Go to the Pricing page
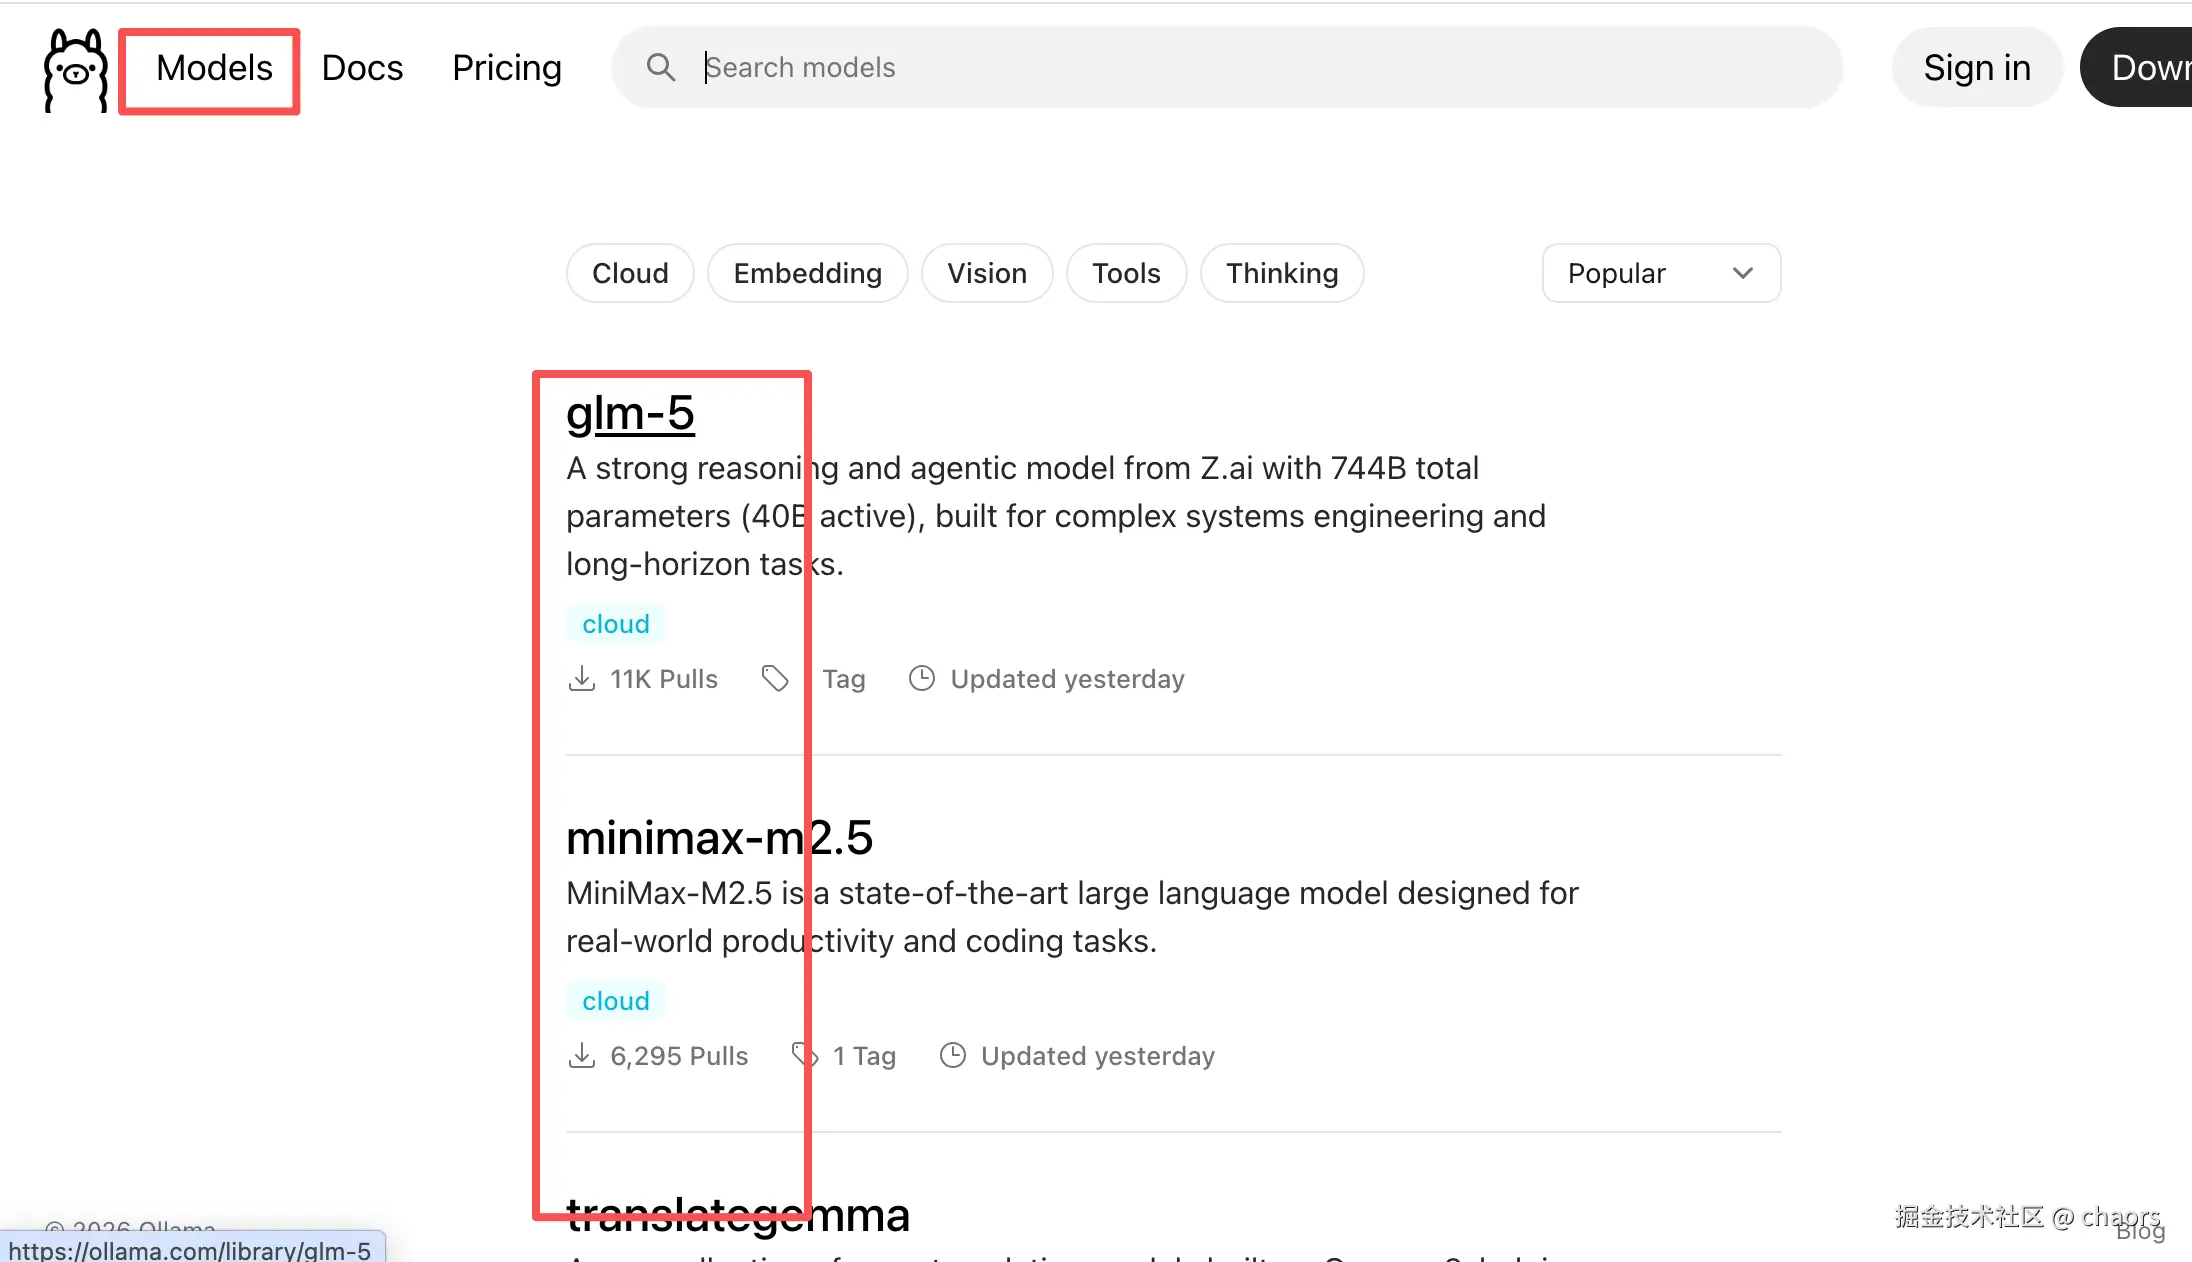 pyautogui.click(x=506, y=68)
